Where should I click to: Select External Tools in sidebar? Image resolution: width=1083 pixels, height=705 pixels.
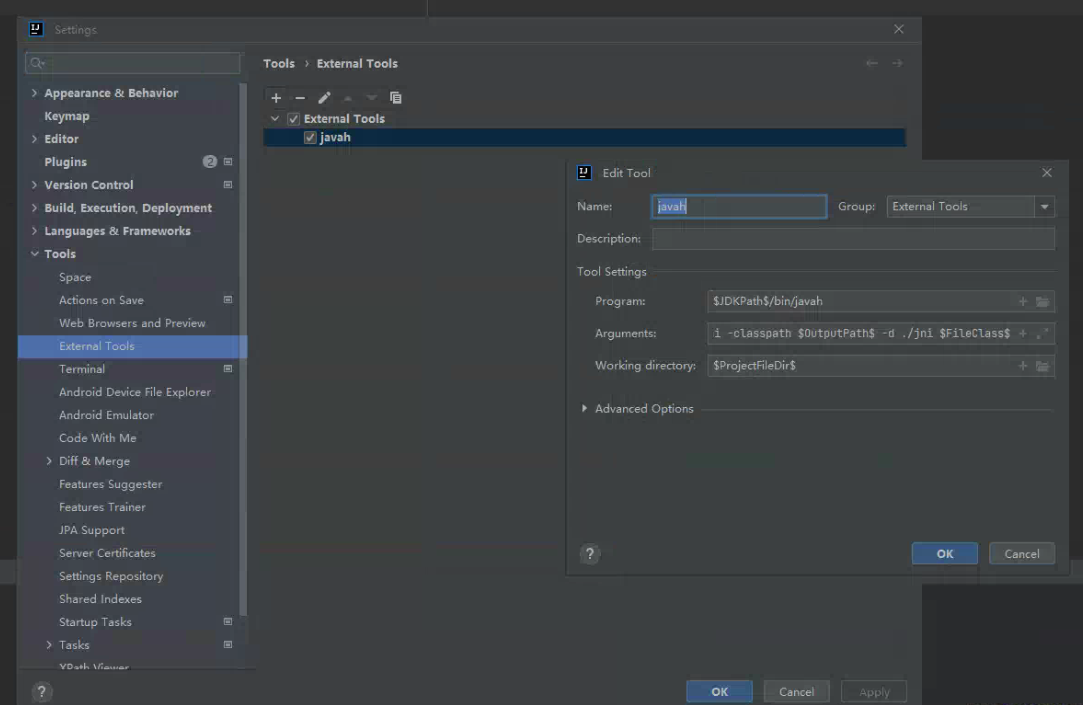[x=132, y=346]
